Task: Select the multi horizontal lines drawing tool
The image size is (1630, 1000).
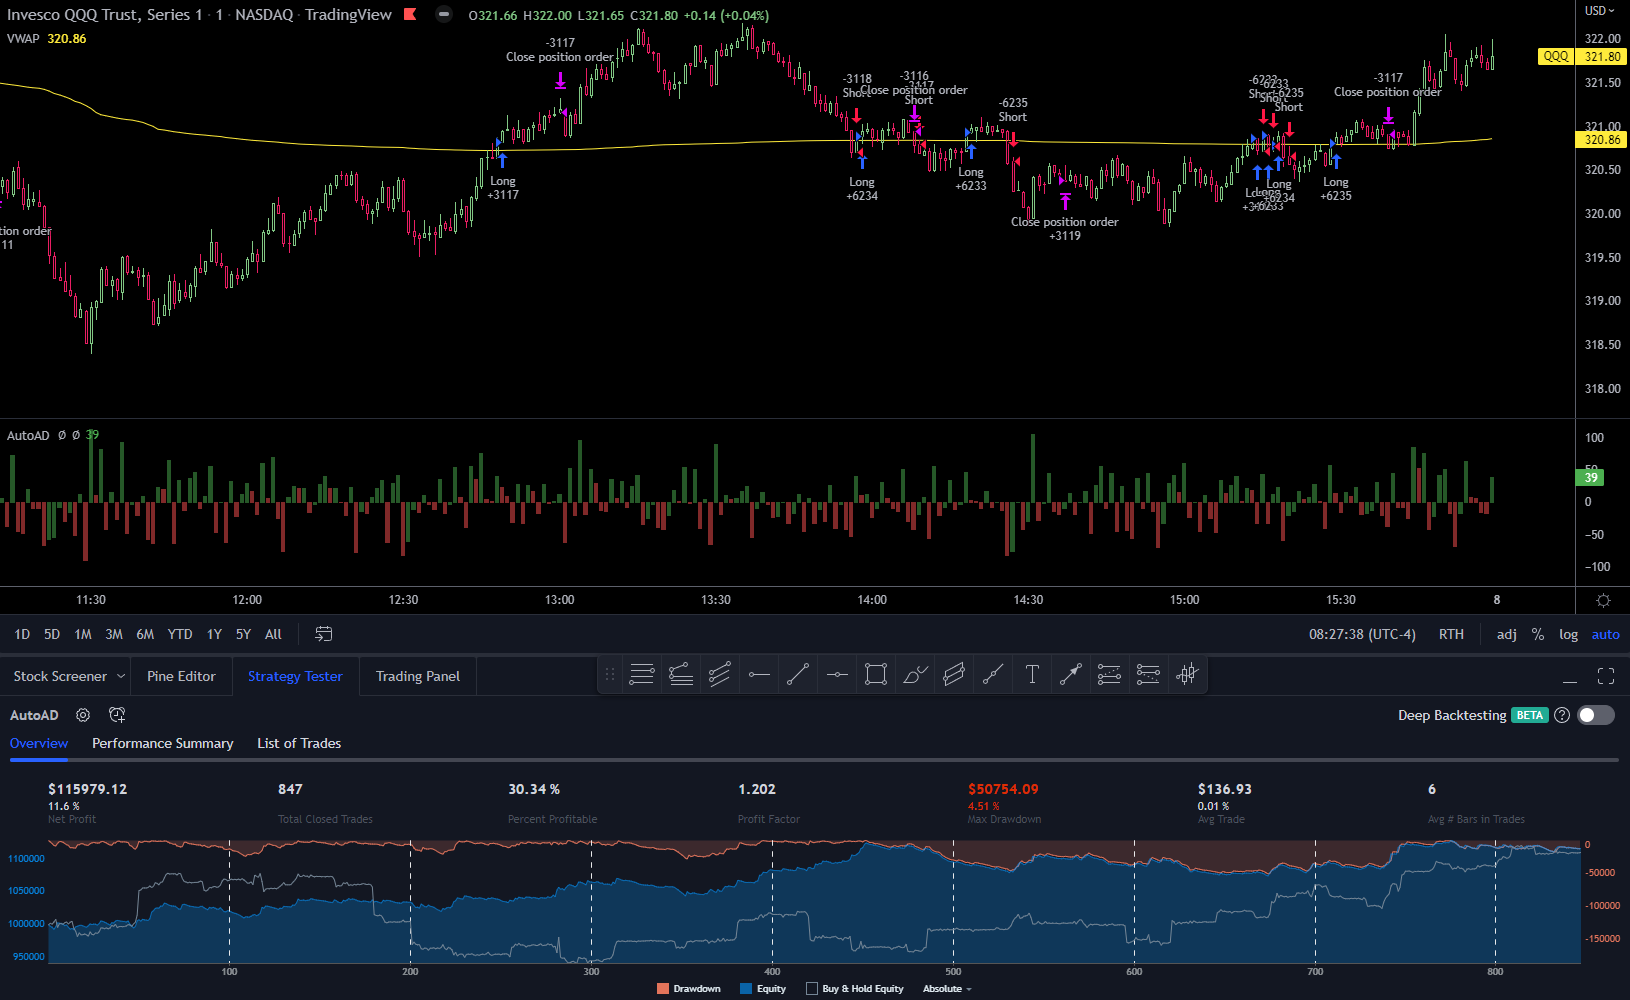Action: click(642, 675)
